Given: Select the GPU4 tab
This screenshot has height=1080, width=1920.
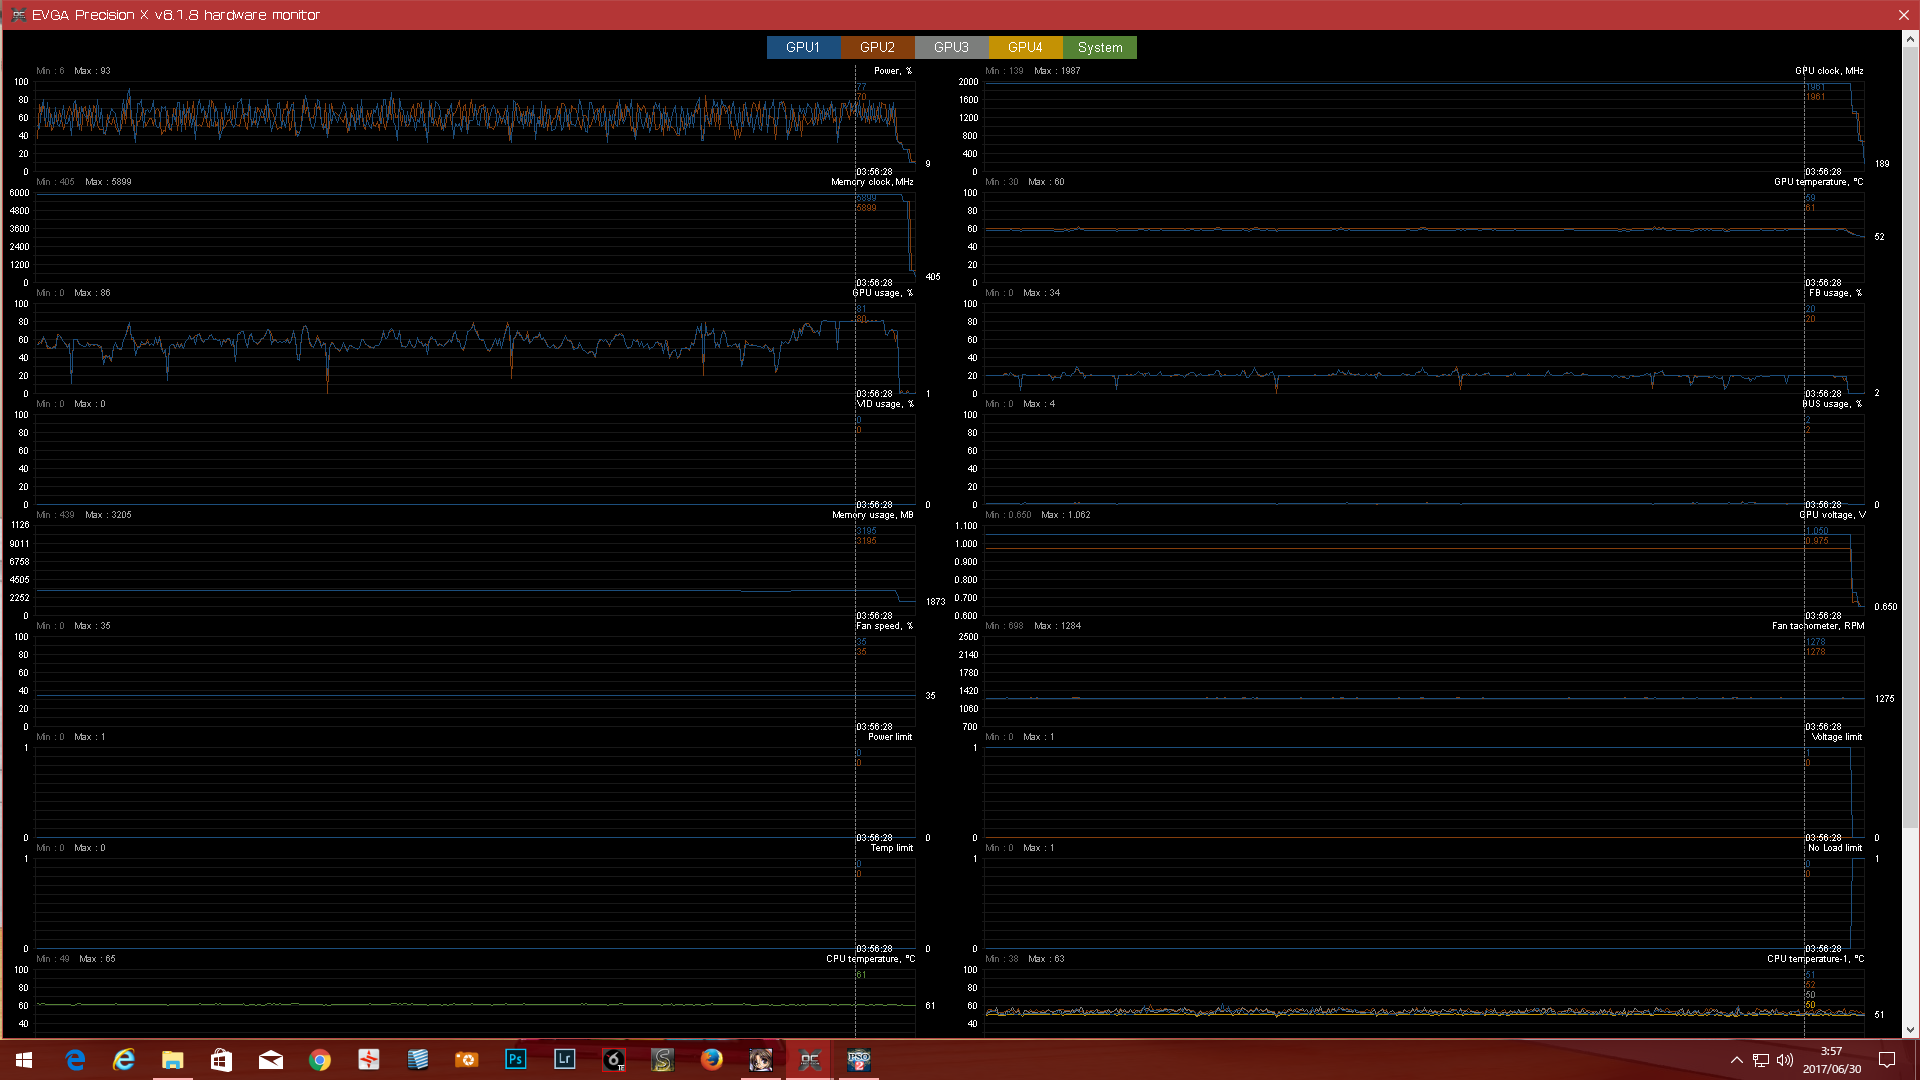Looking at the screenshot, I should click(x=1025, y=47).
